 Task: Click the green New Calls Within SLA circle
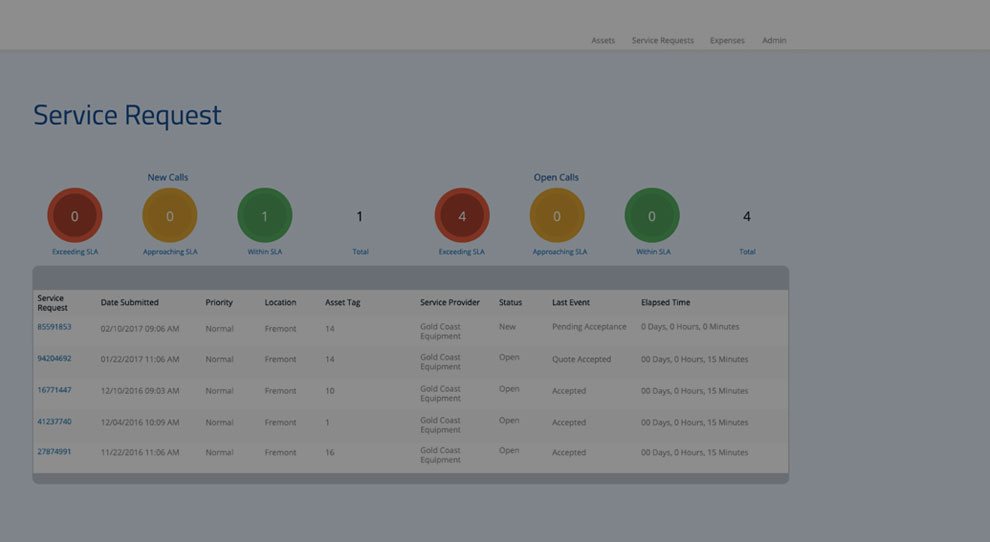tap(265, 215)
